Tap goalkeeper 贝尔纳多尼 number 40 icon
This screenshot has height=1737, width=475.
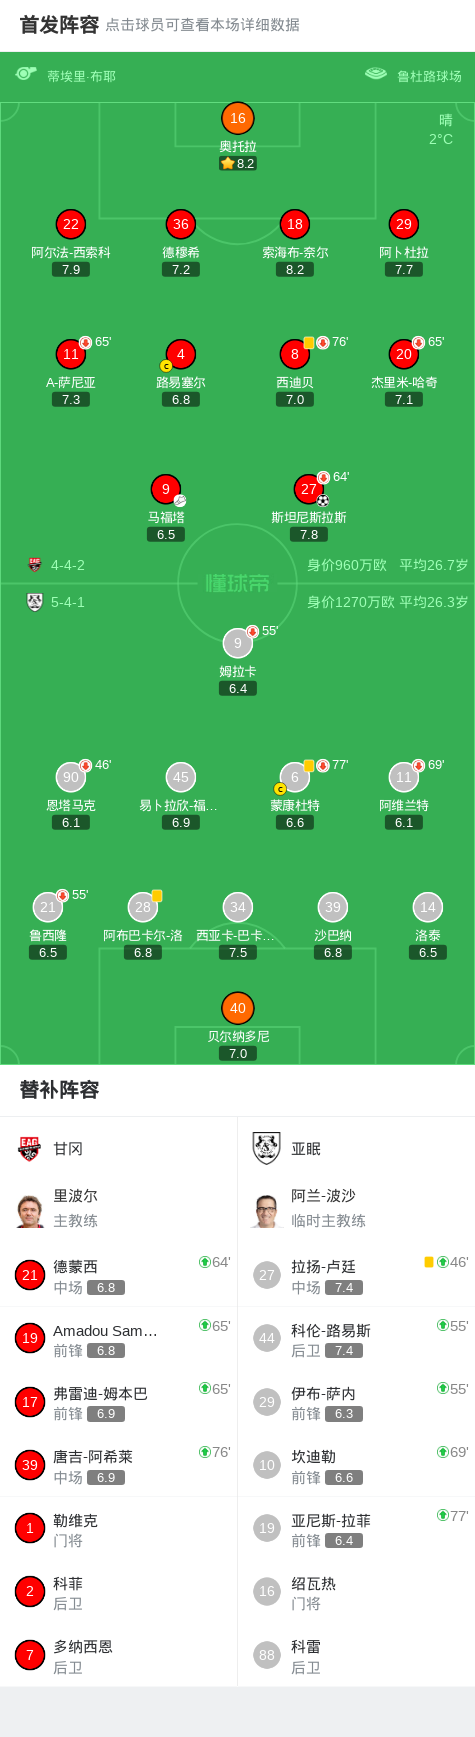237,1008
